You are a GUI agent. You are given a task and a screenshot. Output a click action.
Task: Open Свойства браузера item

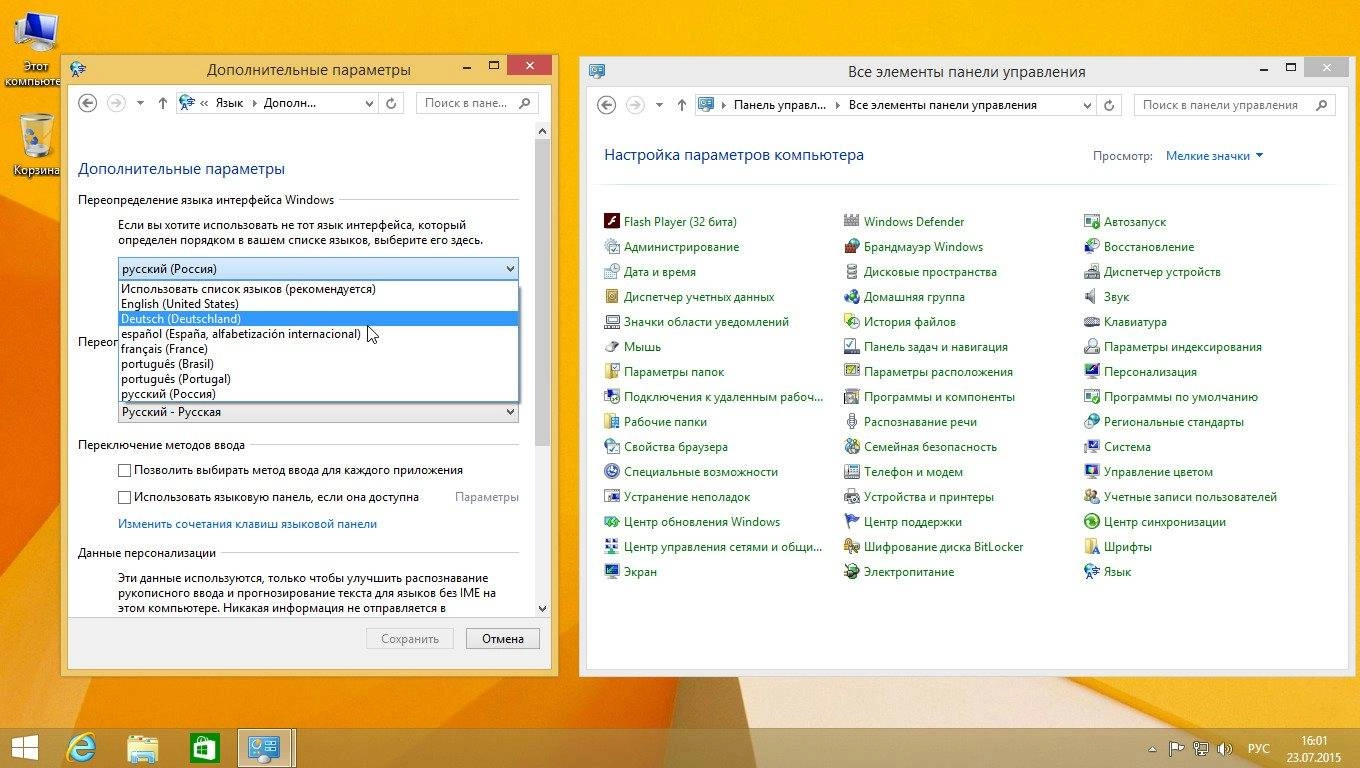666,447
